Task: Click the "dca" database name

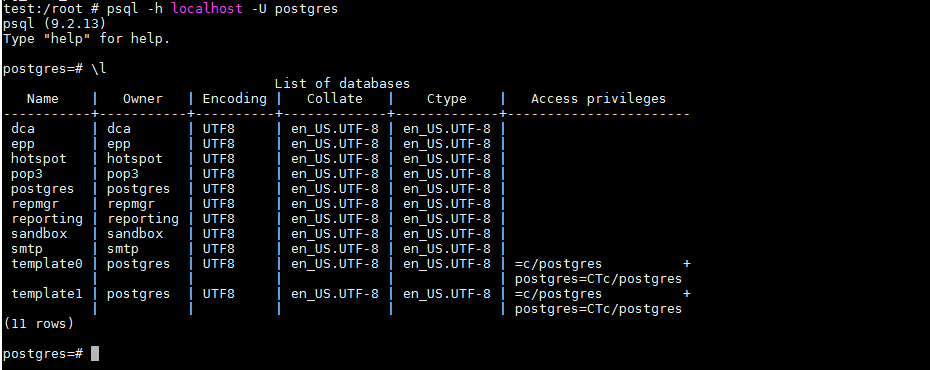Action: (23, 129)
